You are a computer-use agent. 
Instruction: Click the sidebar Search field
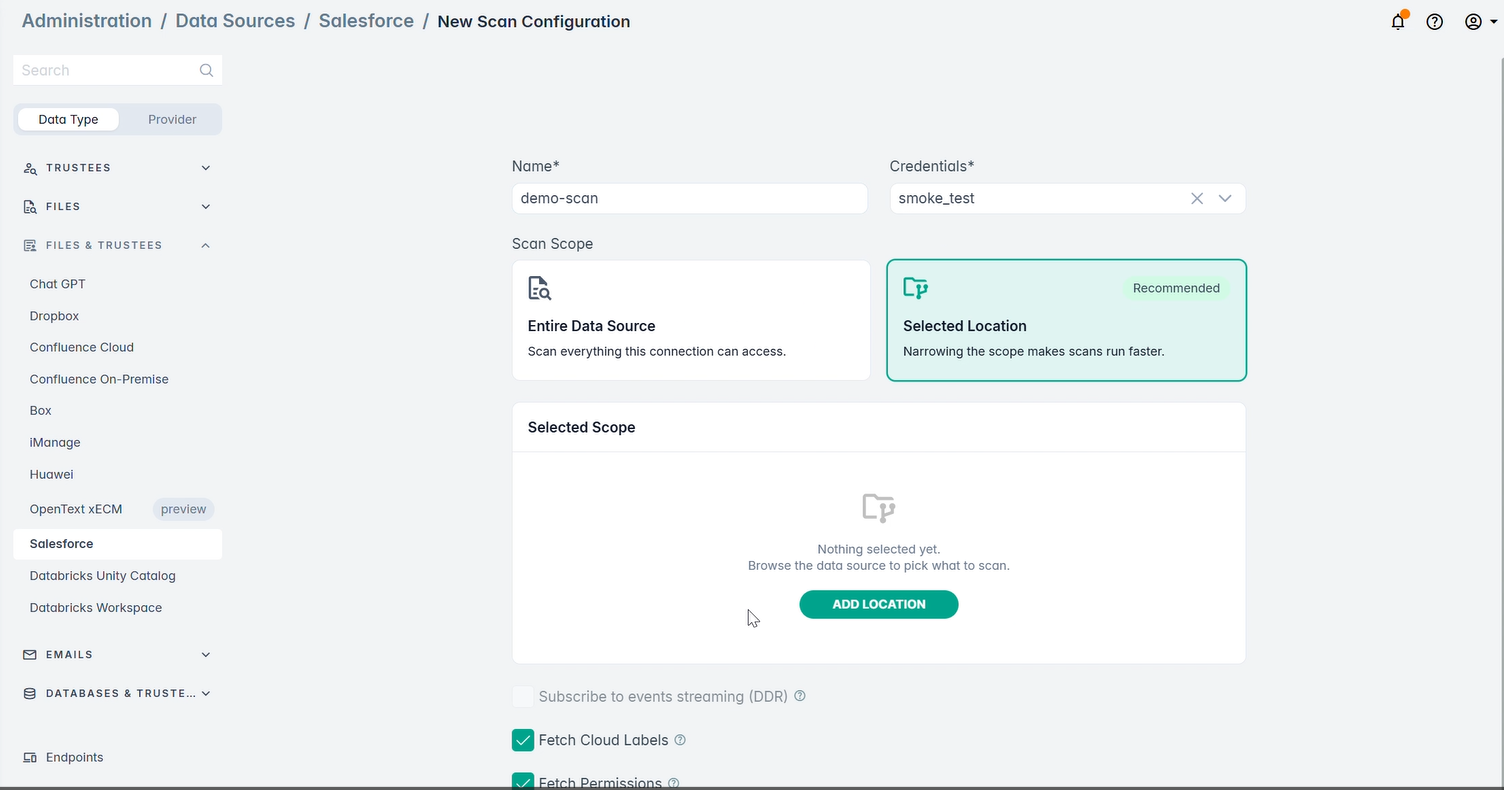click(x=118, y=70)
